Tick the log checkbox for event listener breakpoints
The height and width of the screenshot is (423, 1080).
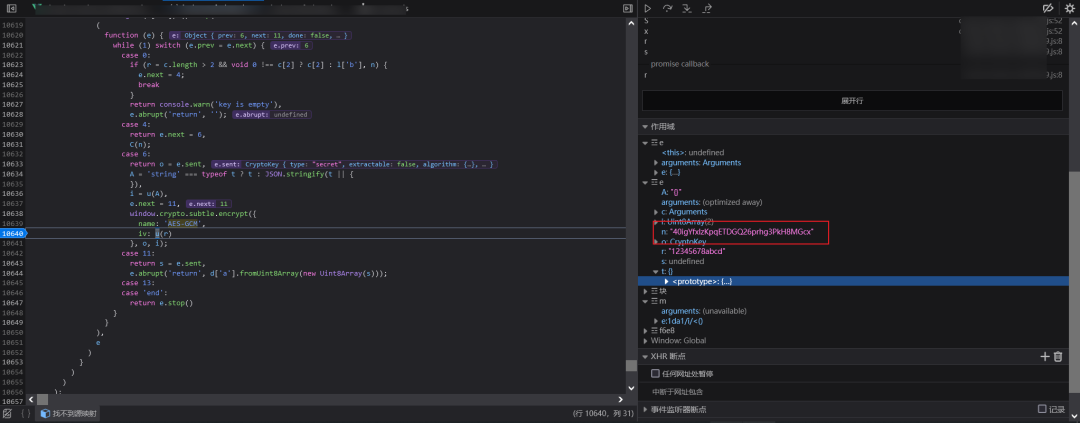(1041, 409)
